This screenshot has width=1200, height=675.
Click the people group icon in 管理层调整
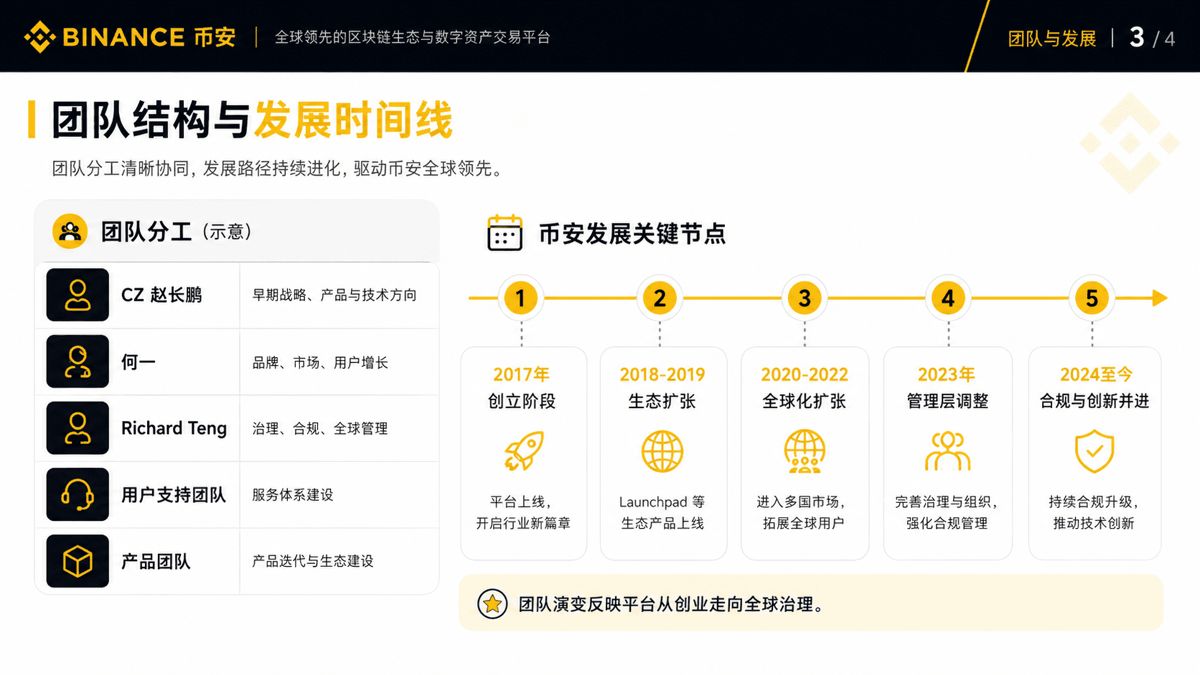coord(947,451)
